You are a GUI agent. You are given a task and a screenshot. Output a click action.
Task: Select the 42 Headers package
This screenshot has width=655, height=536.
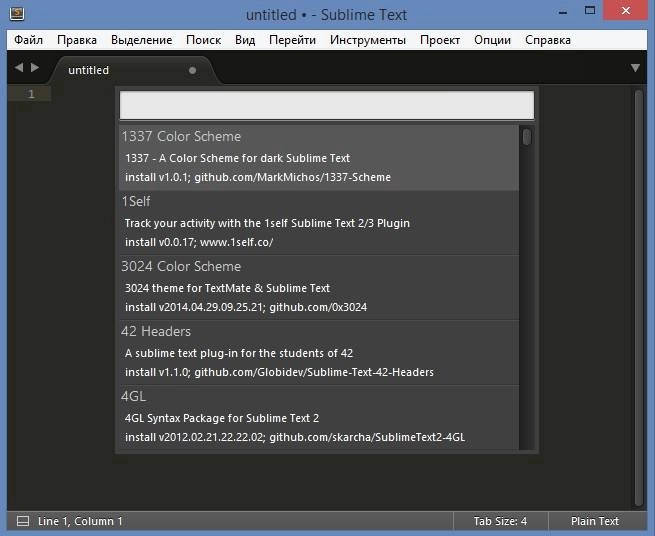click(x=319, y=352)
